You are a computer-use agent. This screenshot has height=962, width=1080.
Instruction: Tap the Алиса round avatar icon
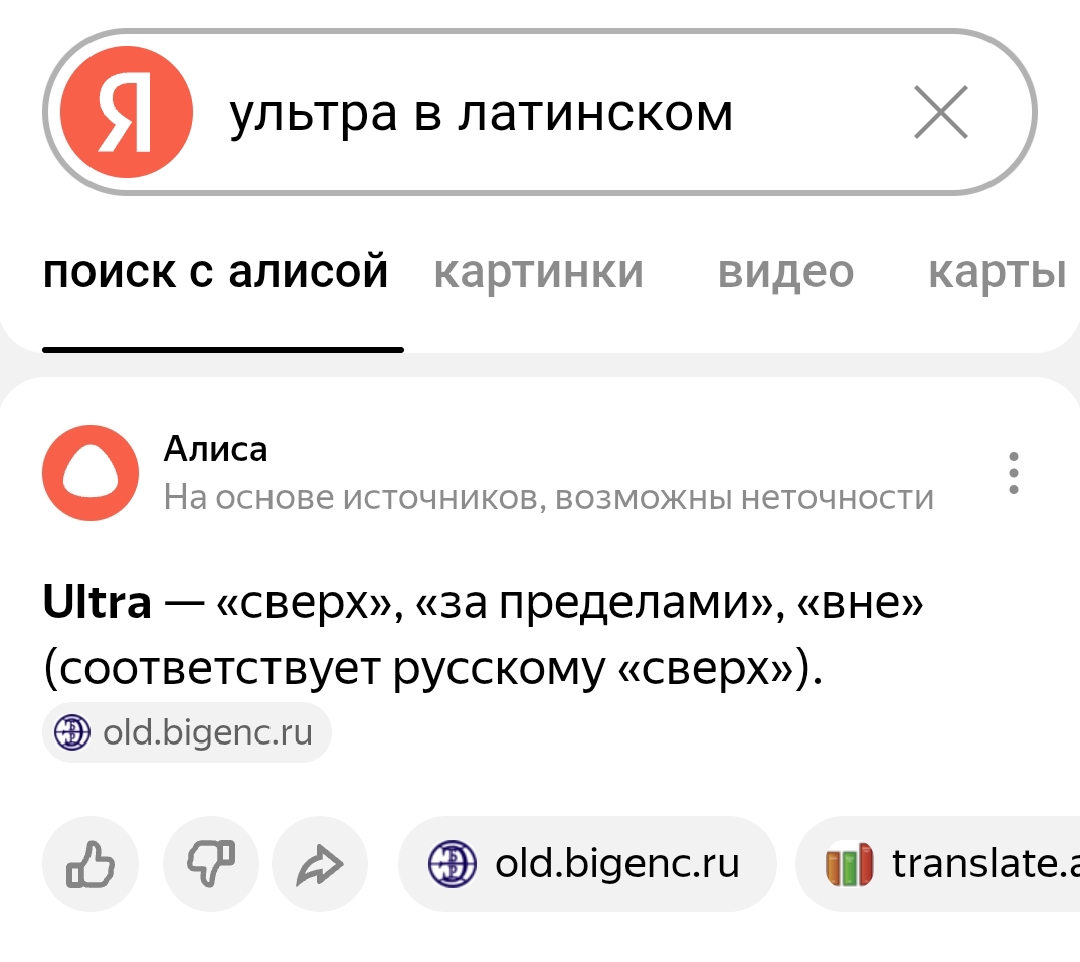pos(90,473)
